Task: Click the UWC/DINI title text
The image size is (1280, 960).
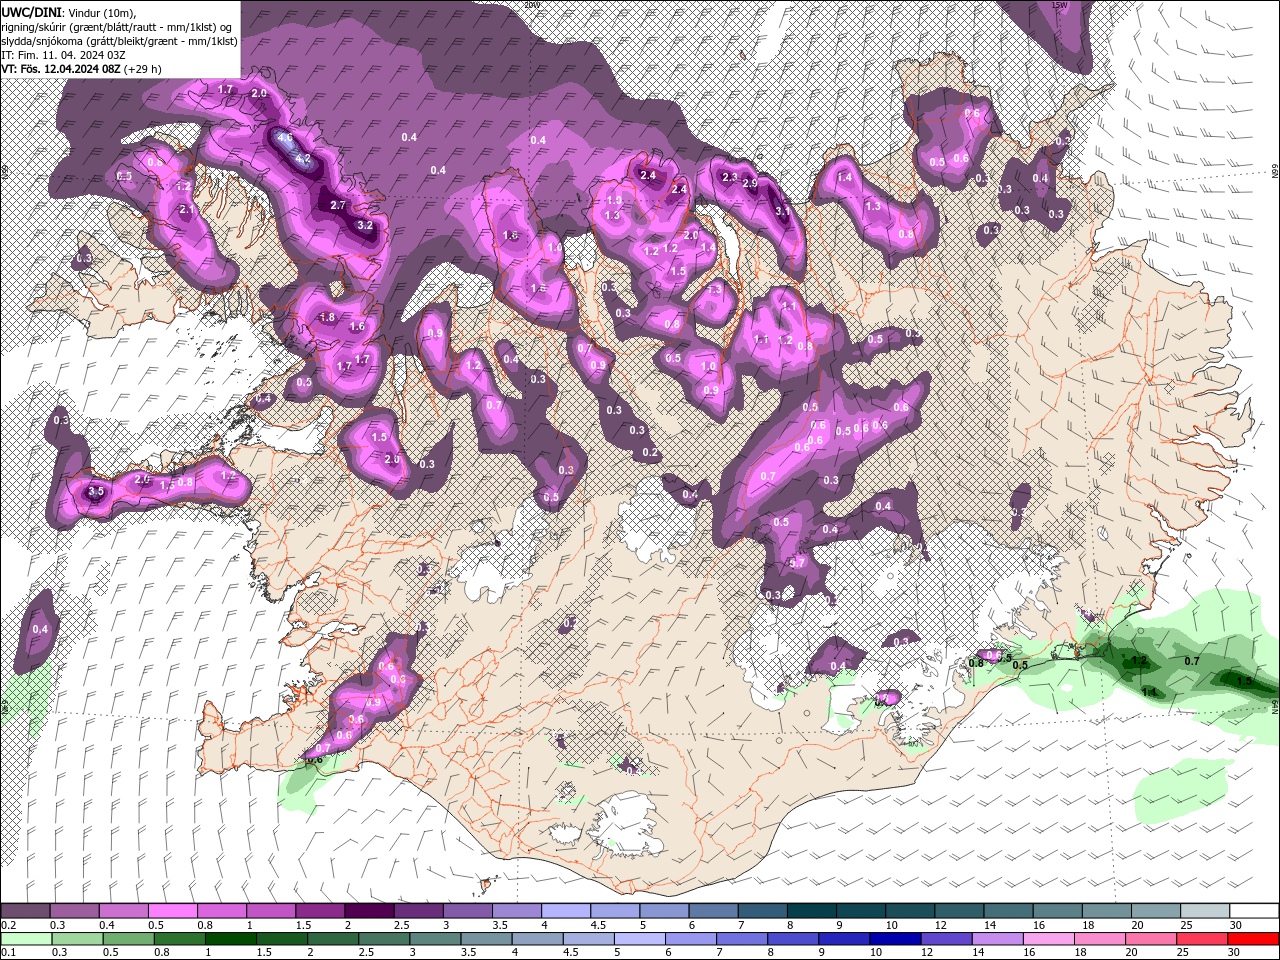Action: coord(33,12)
